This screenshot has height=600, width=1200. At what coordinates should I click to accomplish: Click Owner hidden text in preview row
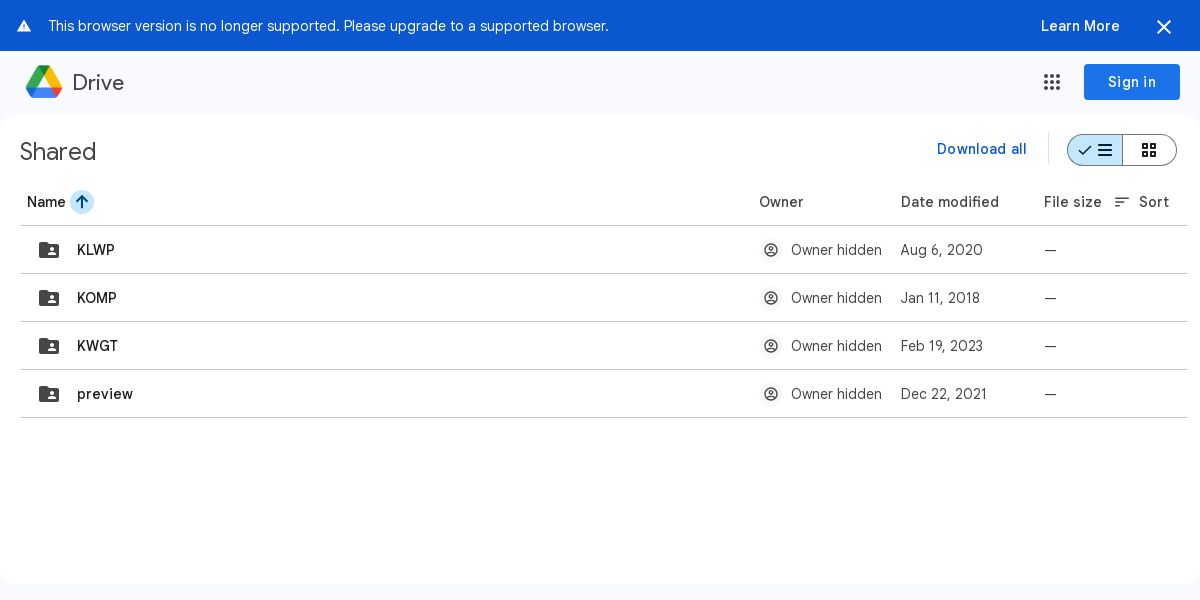(x=836, y=394)
